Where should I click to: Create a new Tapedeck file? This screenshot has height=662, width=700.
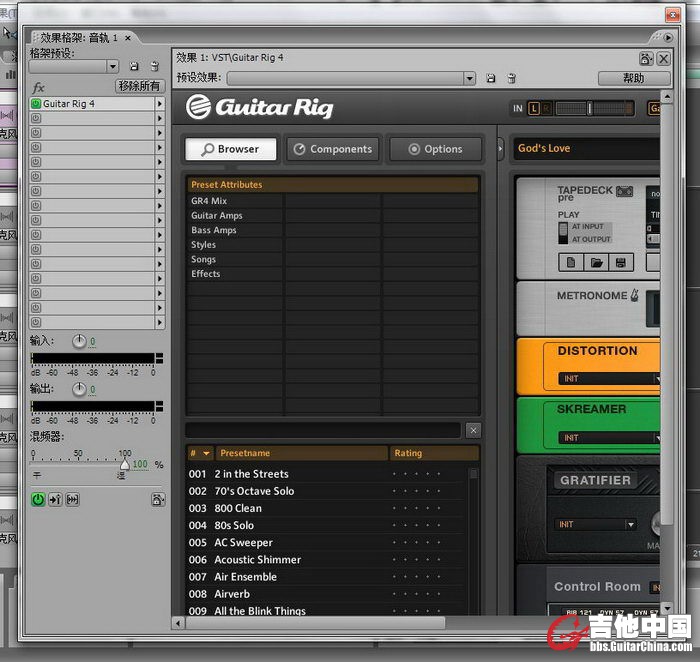(x=571, y=262)
